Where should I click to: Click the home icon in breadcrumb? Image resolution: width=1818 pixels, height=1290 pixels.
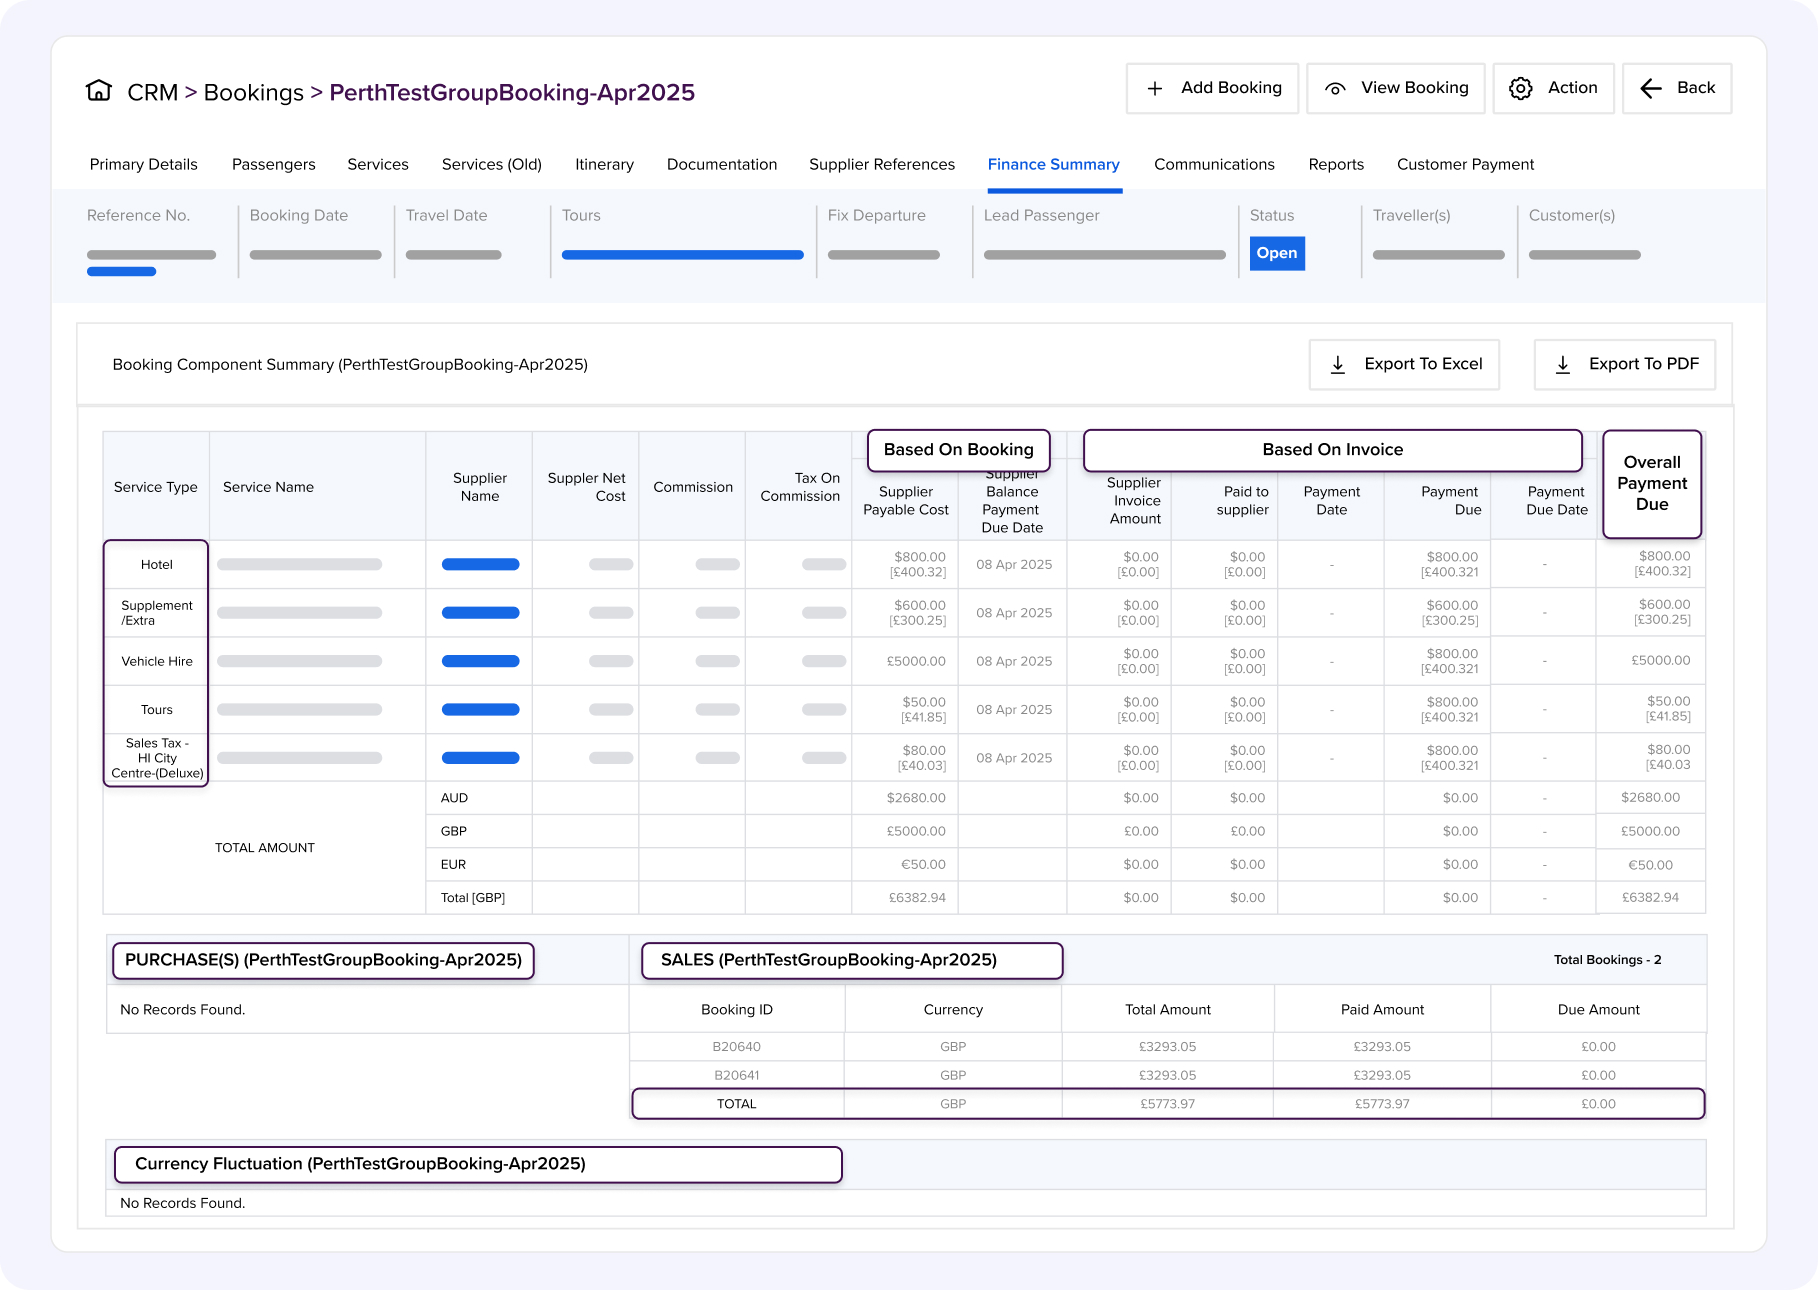99,91
